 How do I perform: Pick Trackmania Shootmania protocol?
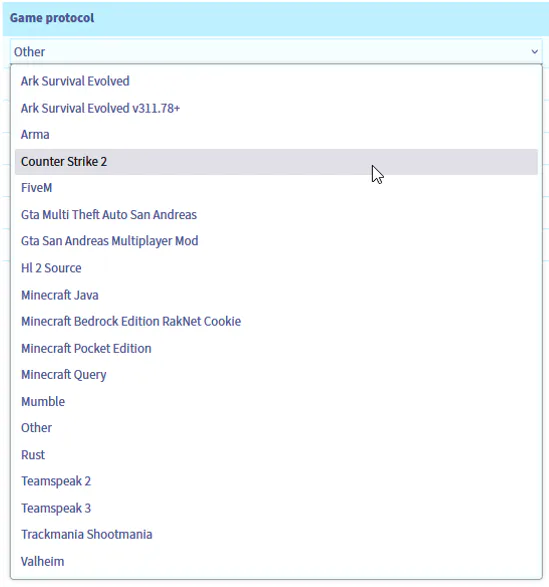coord(276,535)
